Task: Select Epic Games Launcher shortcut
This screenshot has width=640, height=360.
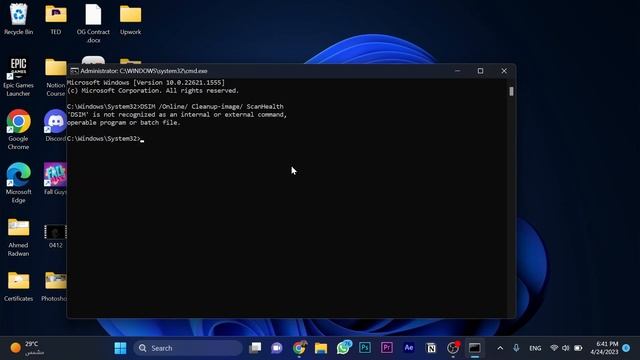Action: pyautogui.click(x=18, y=77)
